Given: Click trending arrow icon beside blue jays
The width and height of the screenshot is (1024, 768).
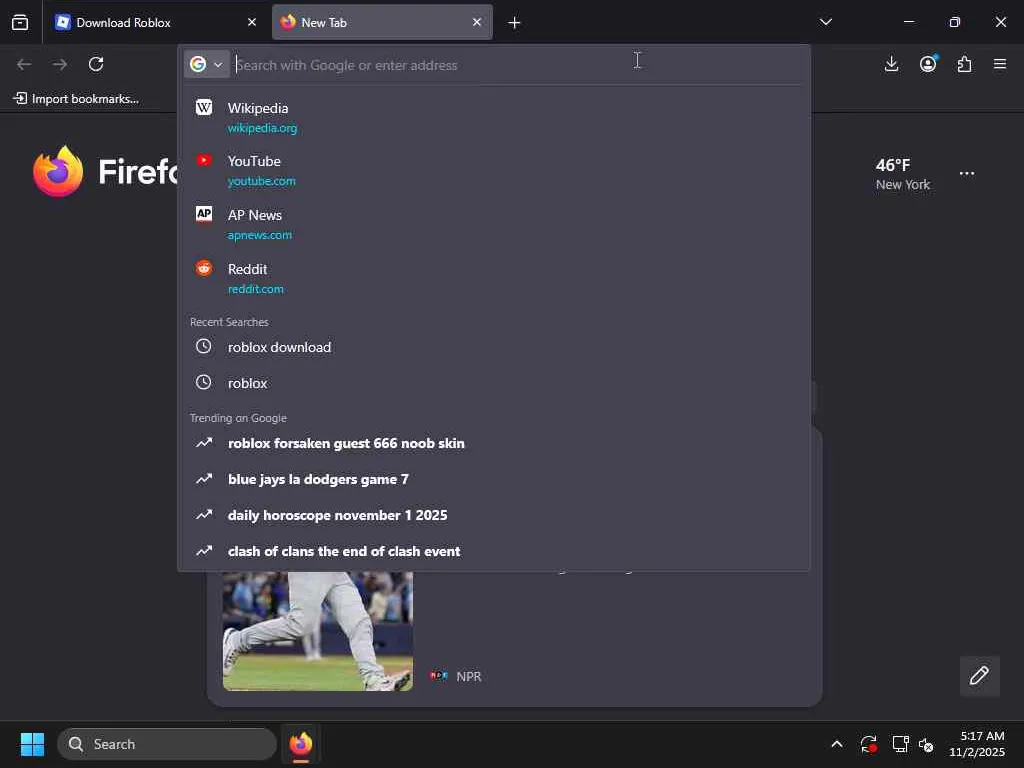Looking at the screenshot, I should pos(204,479).
